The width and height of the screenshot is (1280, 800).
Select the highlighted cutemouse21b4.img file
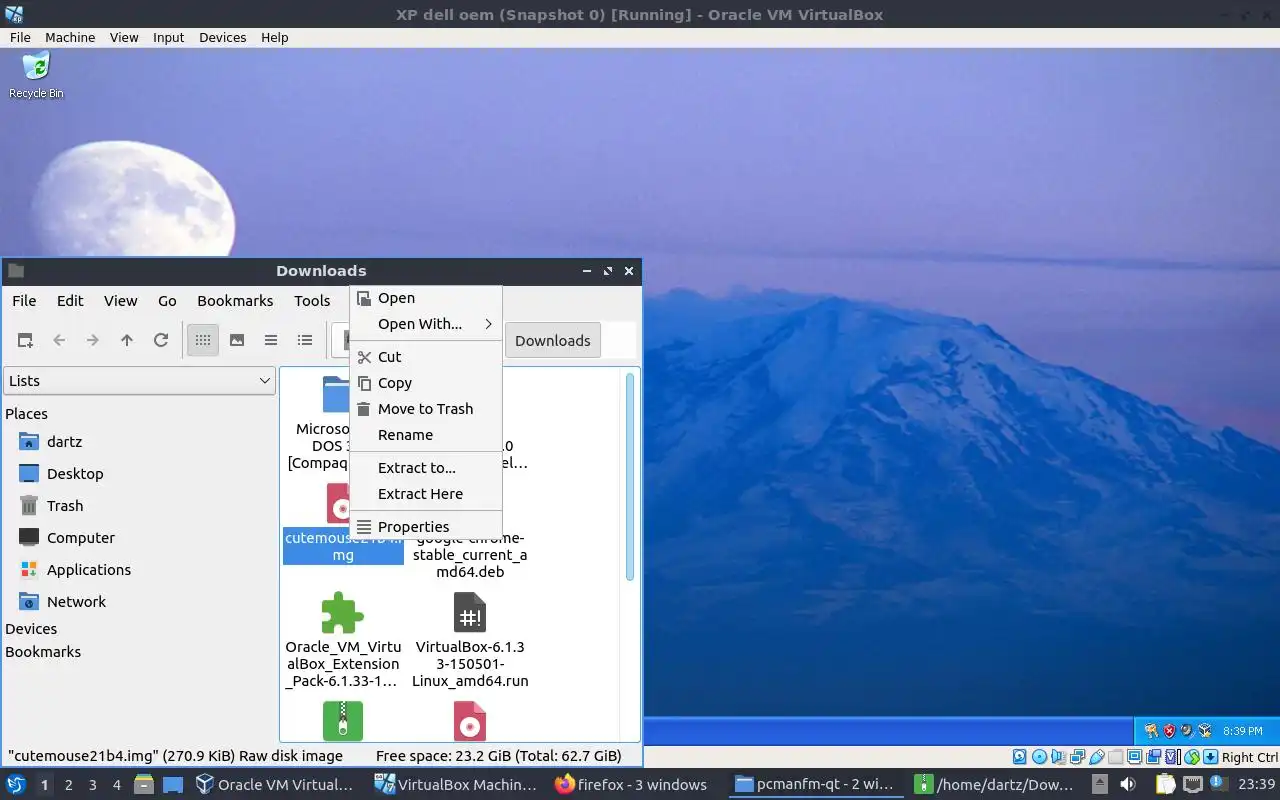[x=343, y=546]
